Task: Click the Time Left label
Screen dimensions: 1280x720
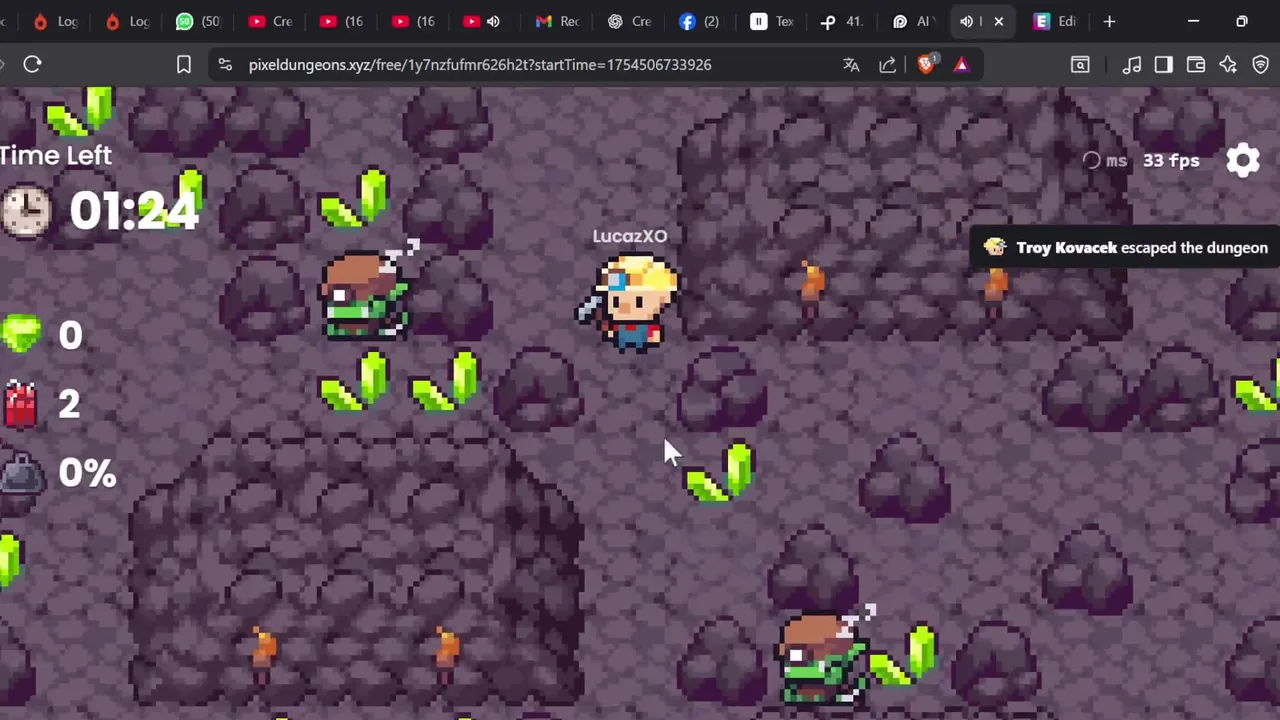Action: [56, 155]
